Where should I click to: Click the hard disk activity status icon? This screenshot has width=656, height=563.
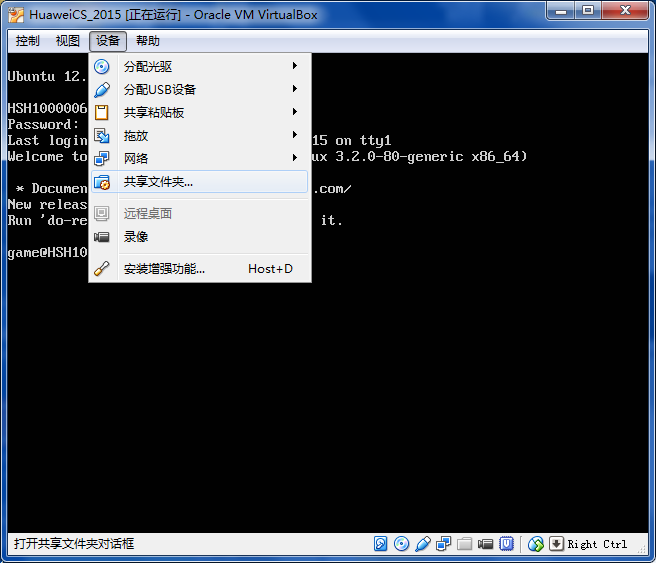pos(380,544)
